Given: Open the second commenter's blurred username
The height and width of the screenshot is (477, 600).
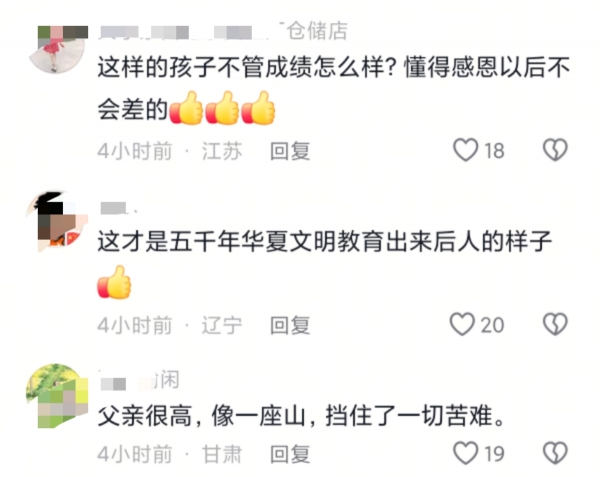Looking at the screenshot, I should click(x=117, y=208).
